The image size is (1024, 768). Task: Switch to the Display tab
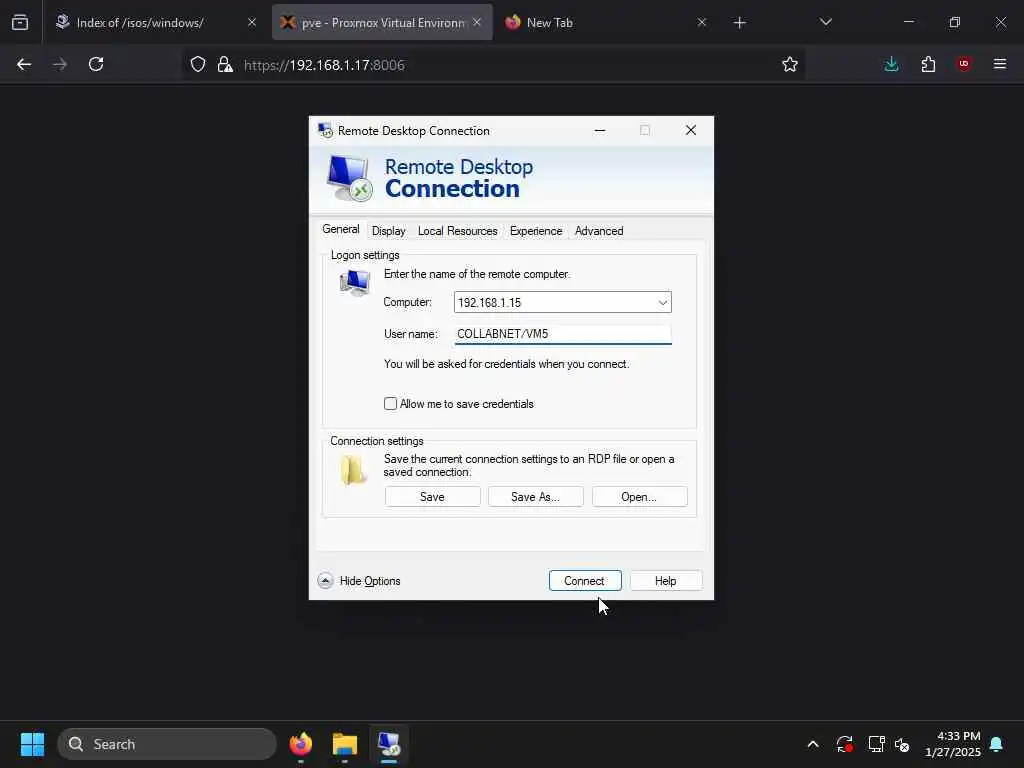click(x=389, y=231)
